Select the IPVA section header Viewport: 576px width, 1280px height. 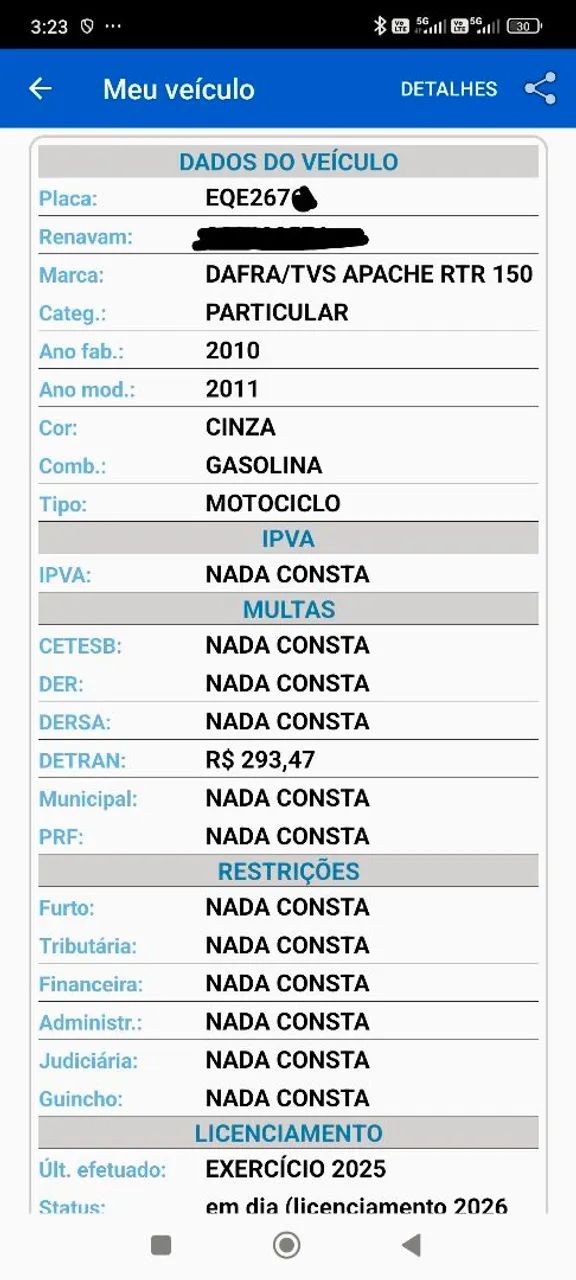[x=288, y=537]
